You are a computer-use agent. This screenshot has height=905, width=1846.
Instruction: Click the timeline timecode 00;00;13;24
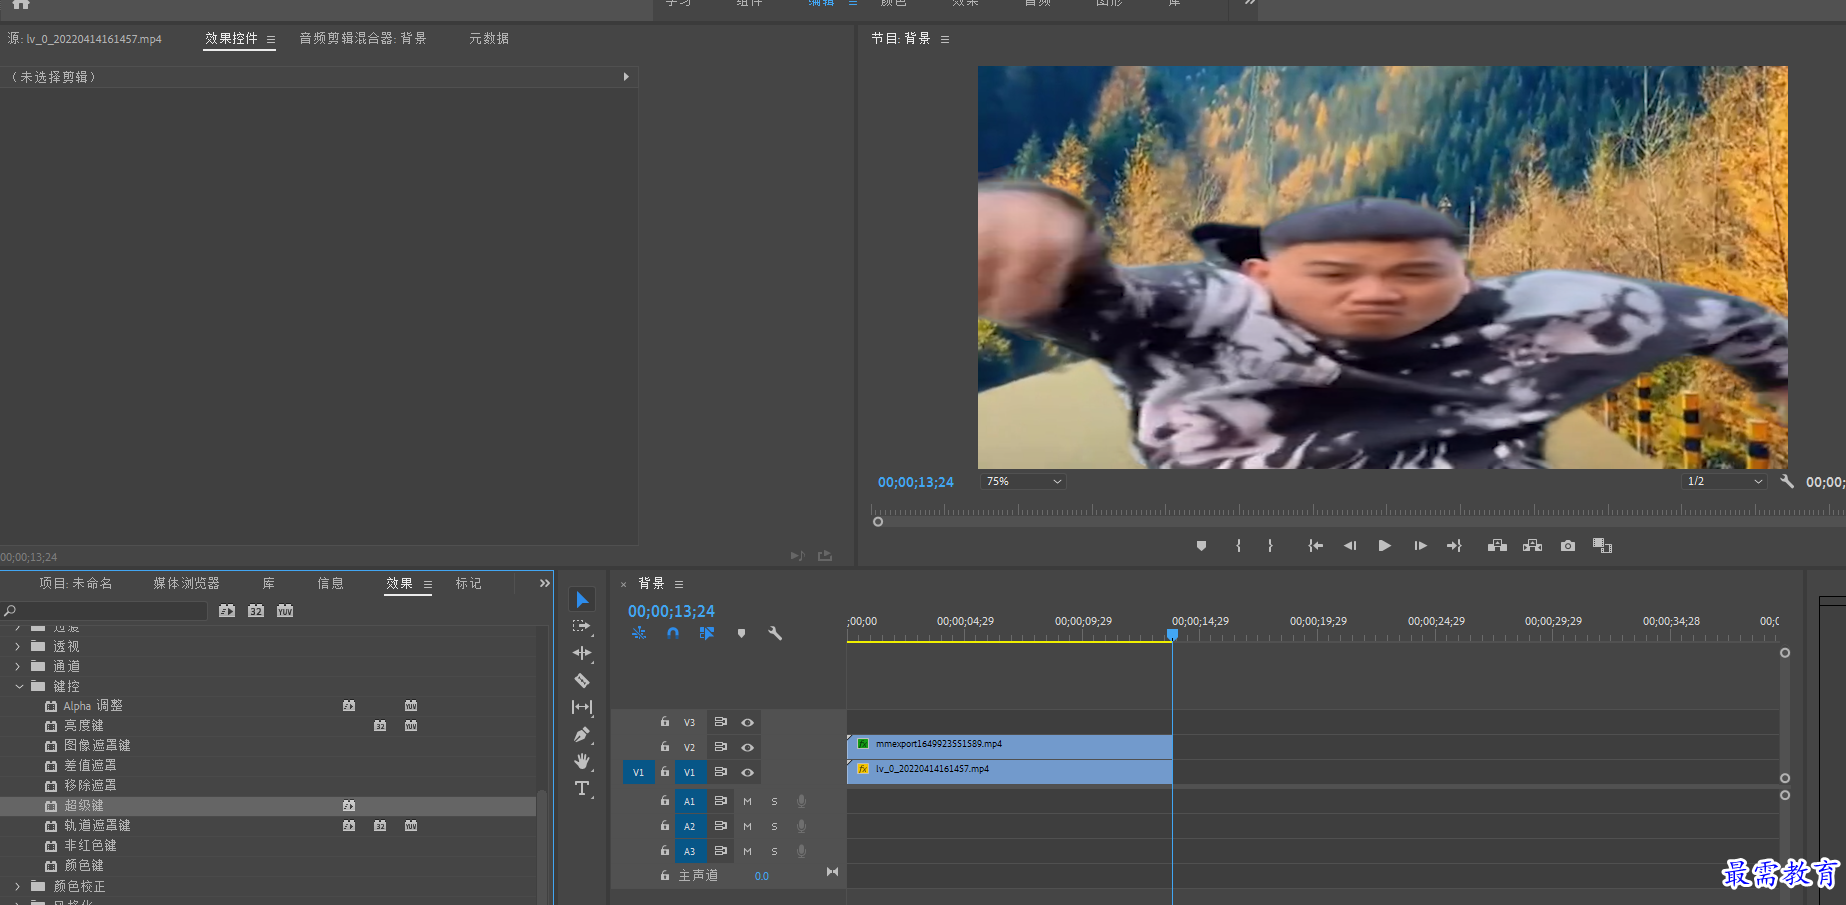pos(671,612)
